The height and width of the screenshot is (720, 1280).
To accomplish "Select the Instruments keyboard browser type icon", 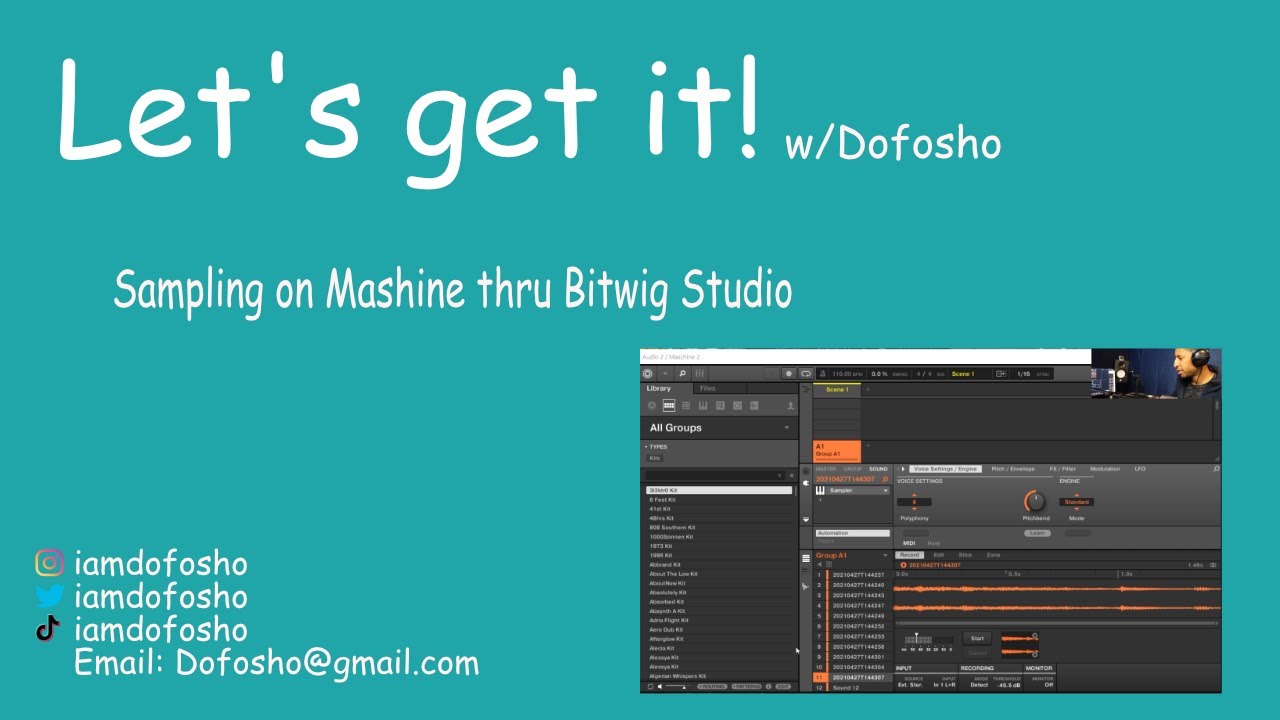I will (703, 406).
